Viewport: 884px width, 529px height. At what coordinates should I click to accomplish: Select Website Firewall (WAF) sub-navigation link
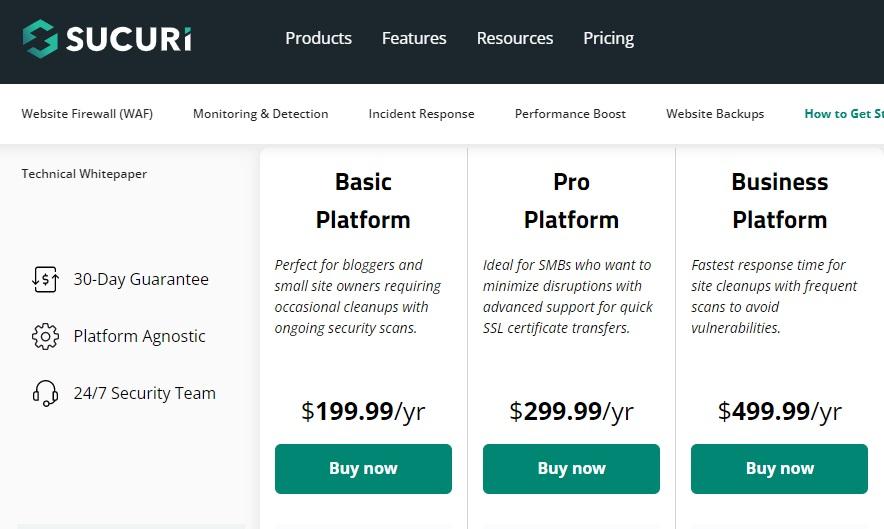[87, 114]
